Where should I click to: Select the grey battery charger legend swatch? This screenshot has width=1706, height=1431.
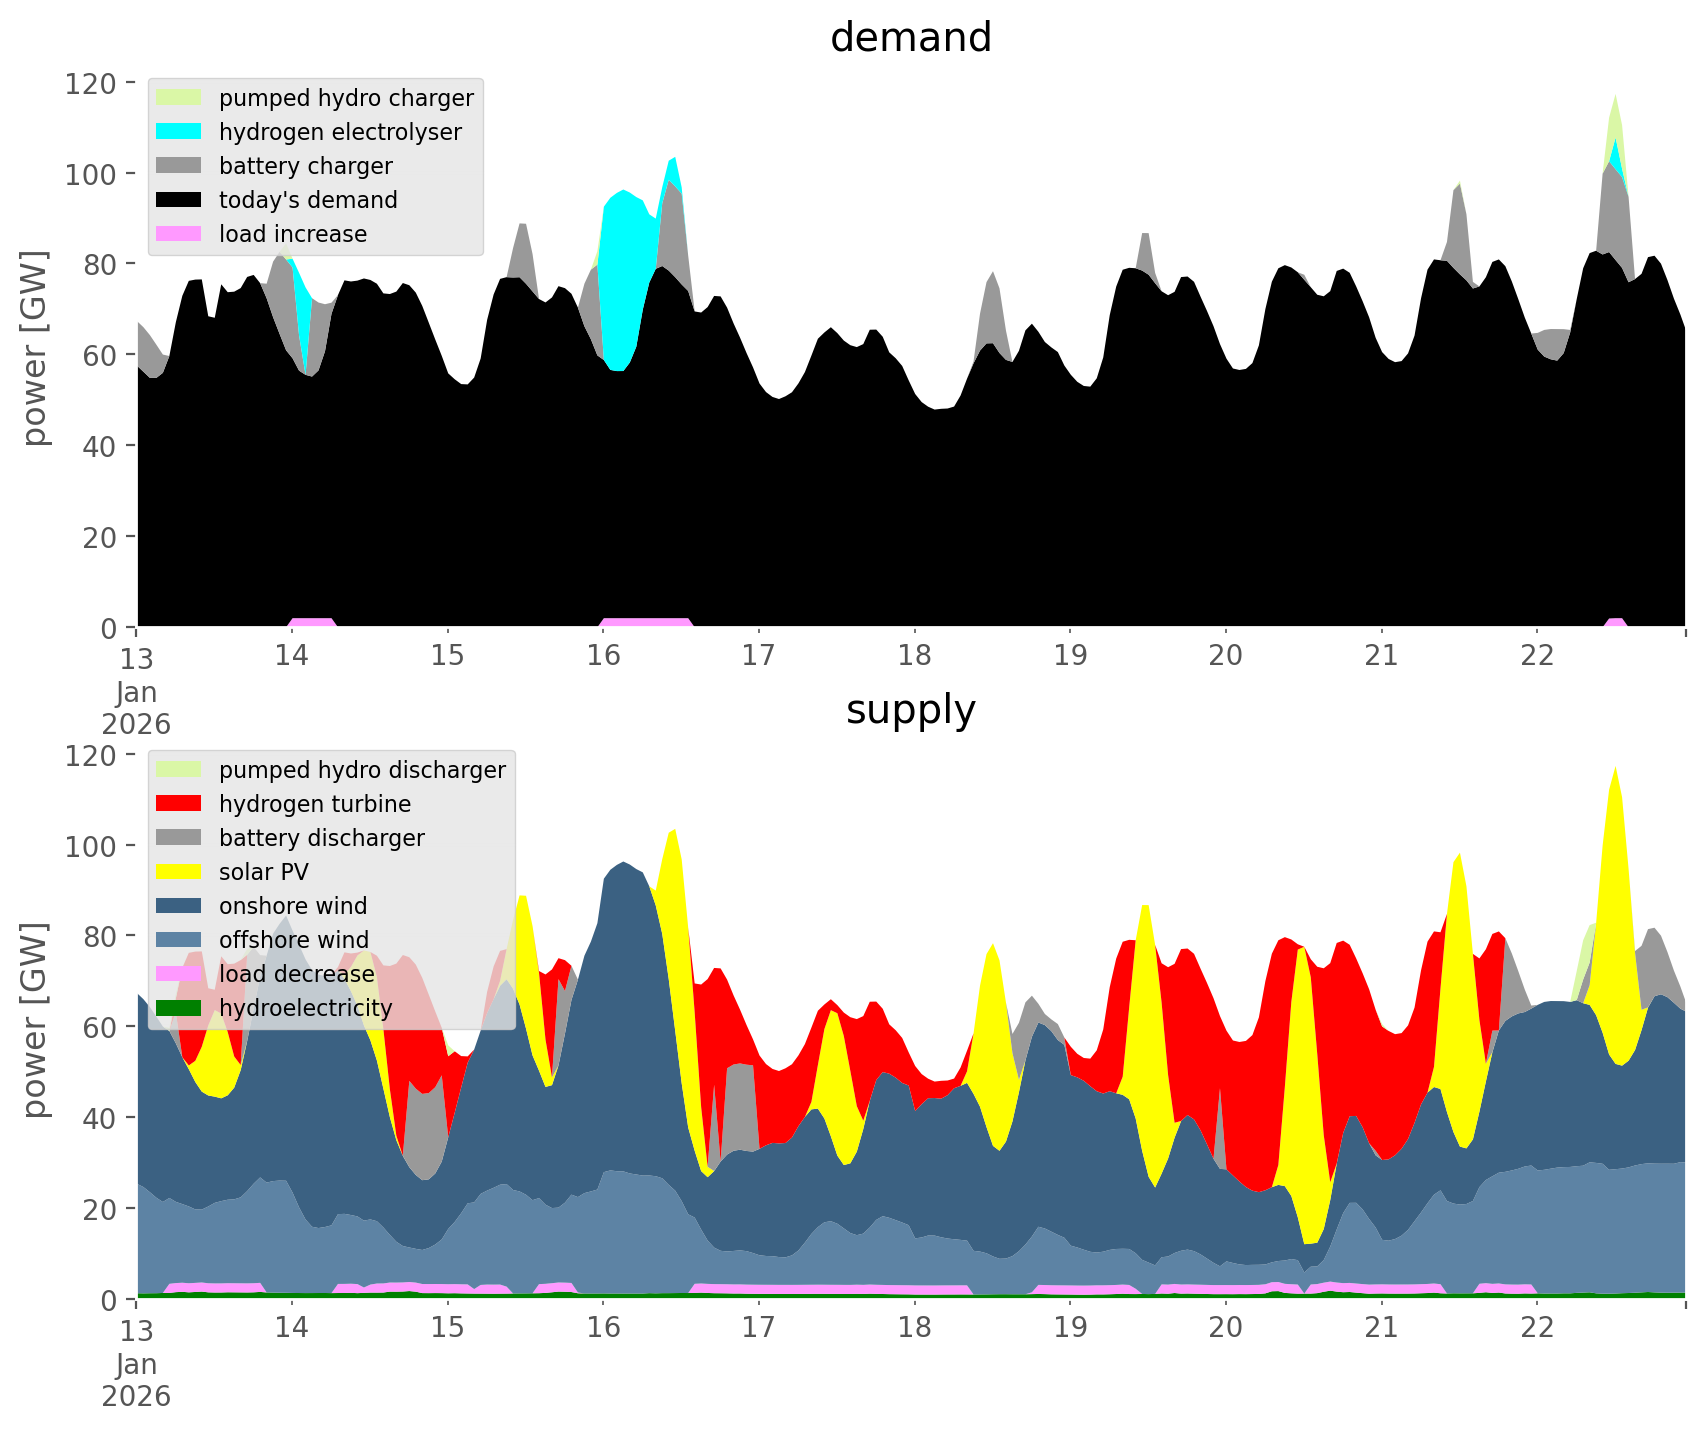click(179, 166)
